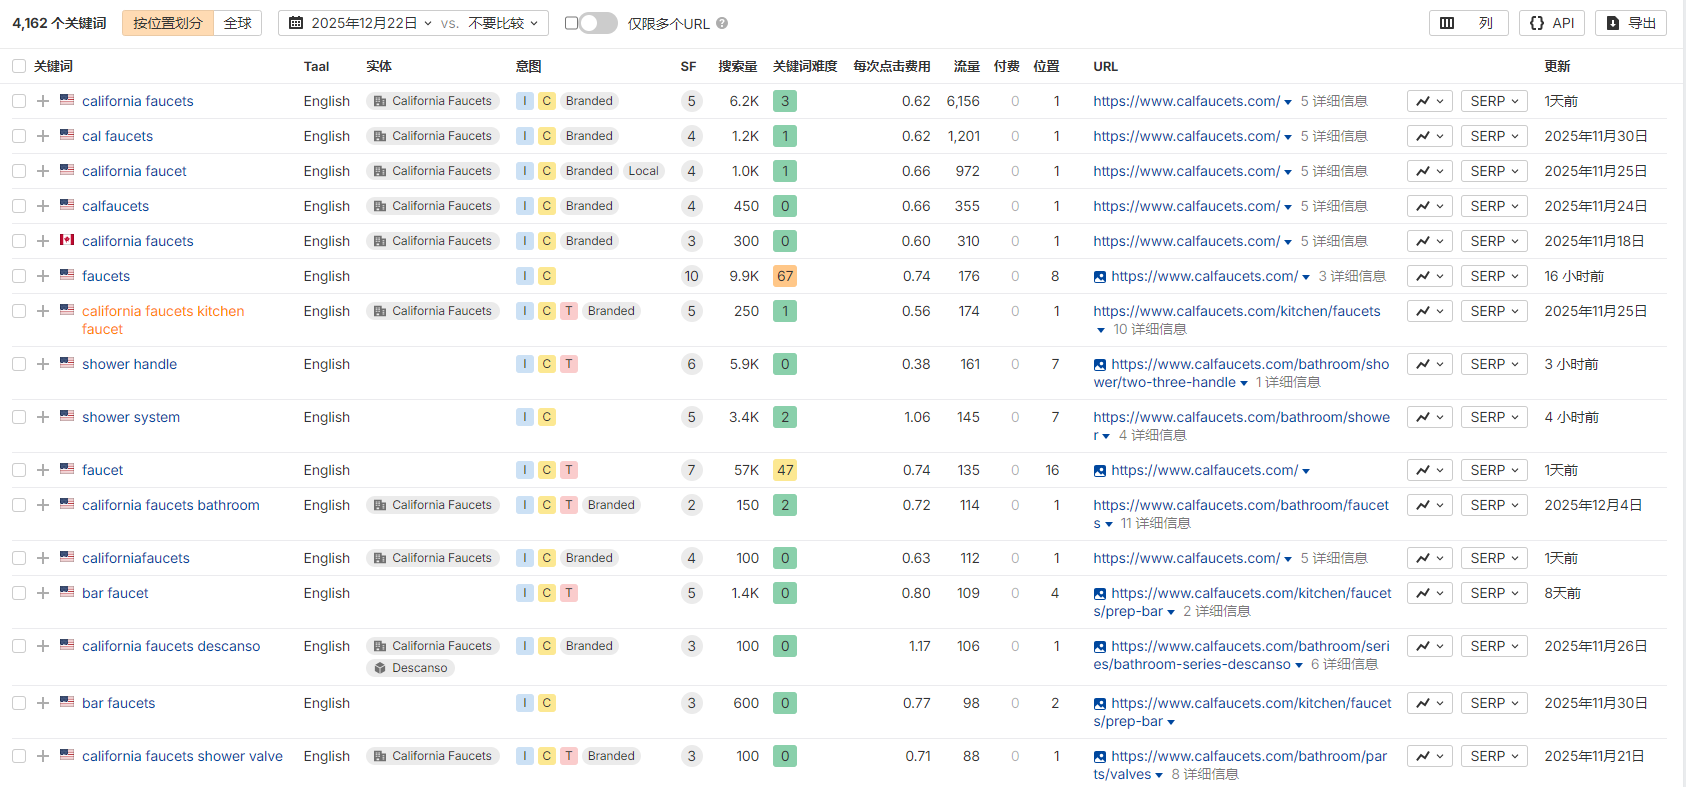The height and width of the screenshot is (787, 1686).
Task: Add 'calfaucets' keyword via plus icon
Action: tap(43, 206)
